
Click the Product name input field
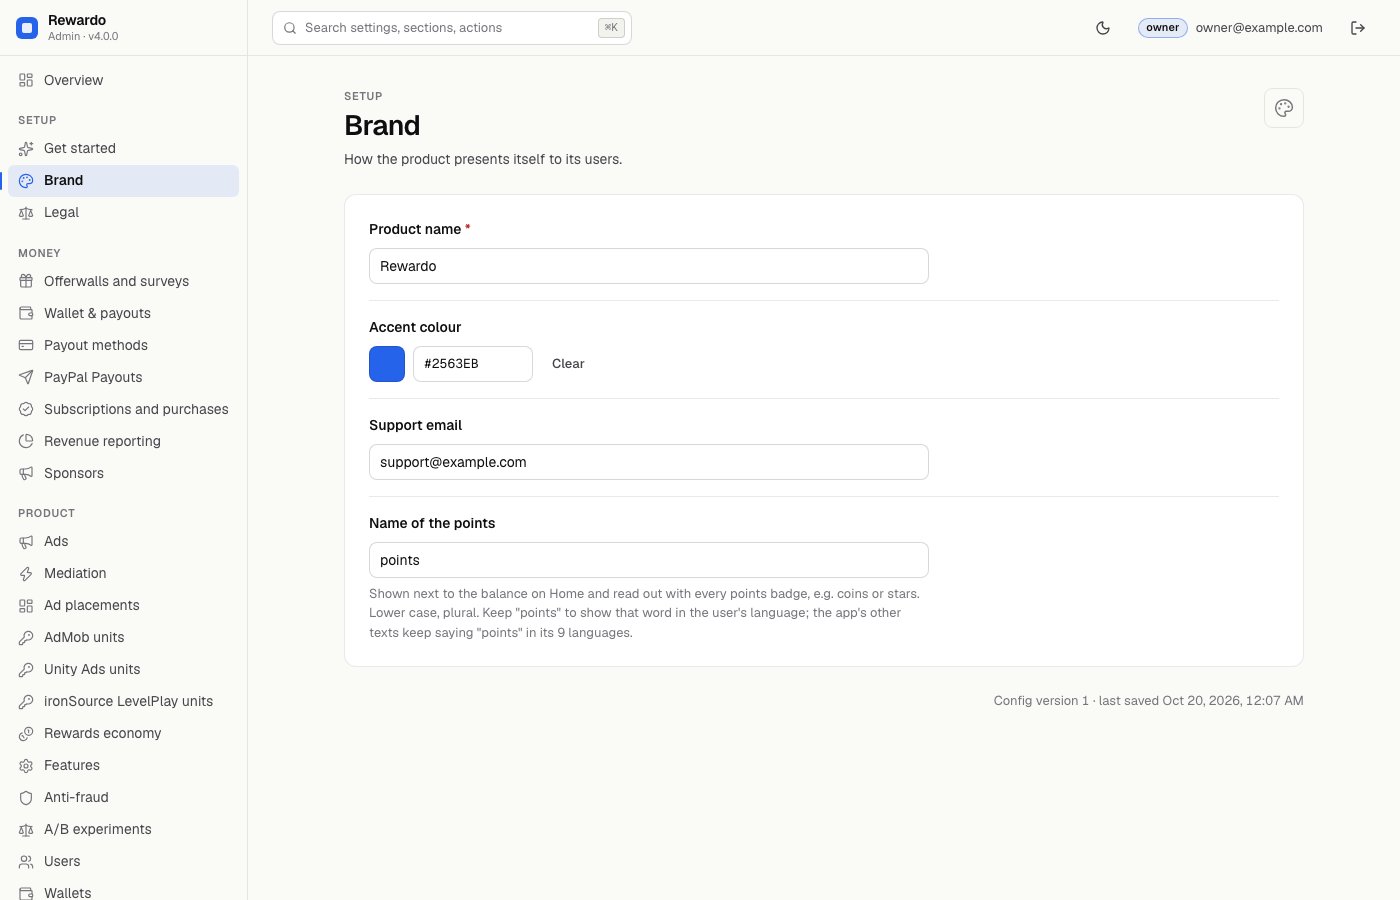649,266
